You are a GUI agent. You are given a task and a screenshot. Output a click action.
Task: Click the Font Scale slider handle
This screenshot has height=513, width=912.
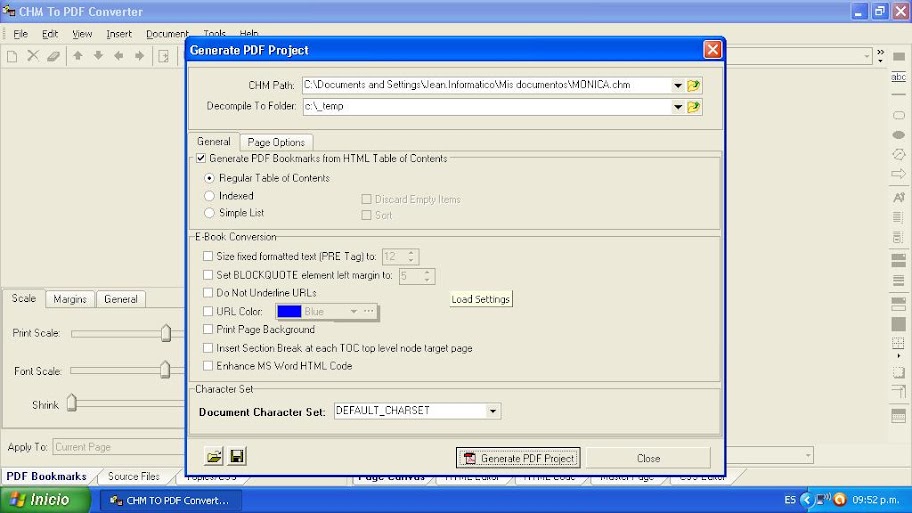tap(165, 370)
